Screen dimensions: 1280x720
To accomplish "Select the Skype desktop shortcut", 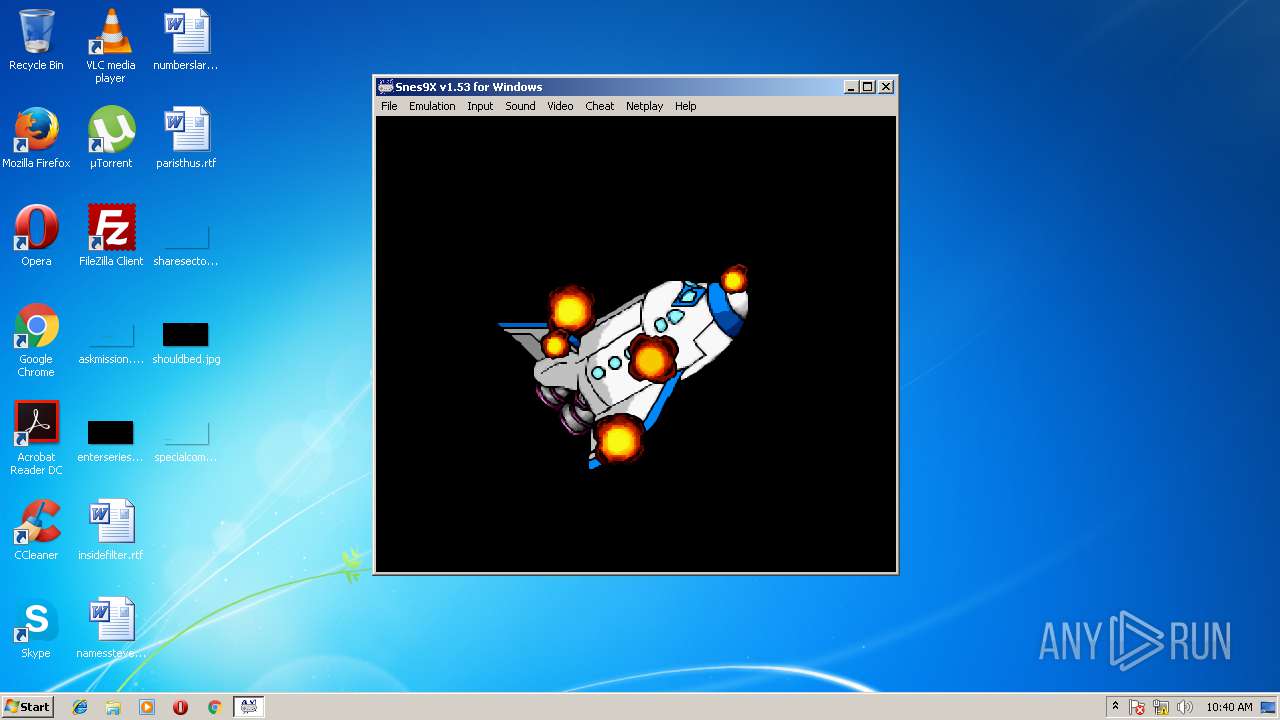I will (x=36, y=628).
